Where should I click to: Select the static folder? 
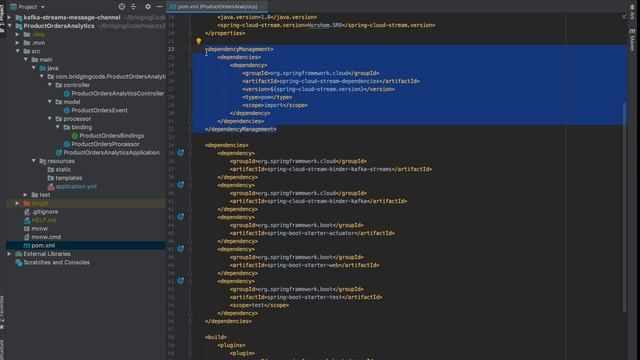tap(63, 169)
